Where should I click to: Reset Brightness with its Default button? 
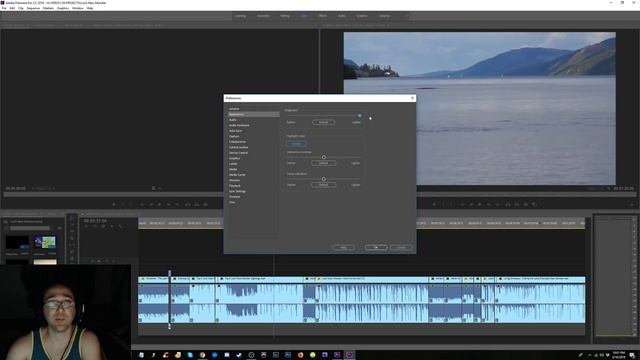(324, 122)
